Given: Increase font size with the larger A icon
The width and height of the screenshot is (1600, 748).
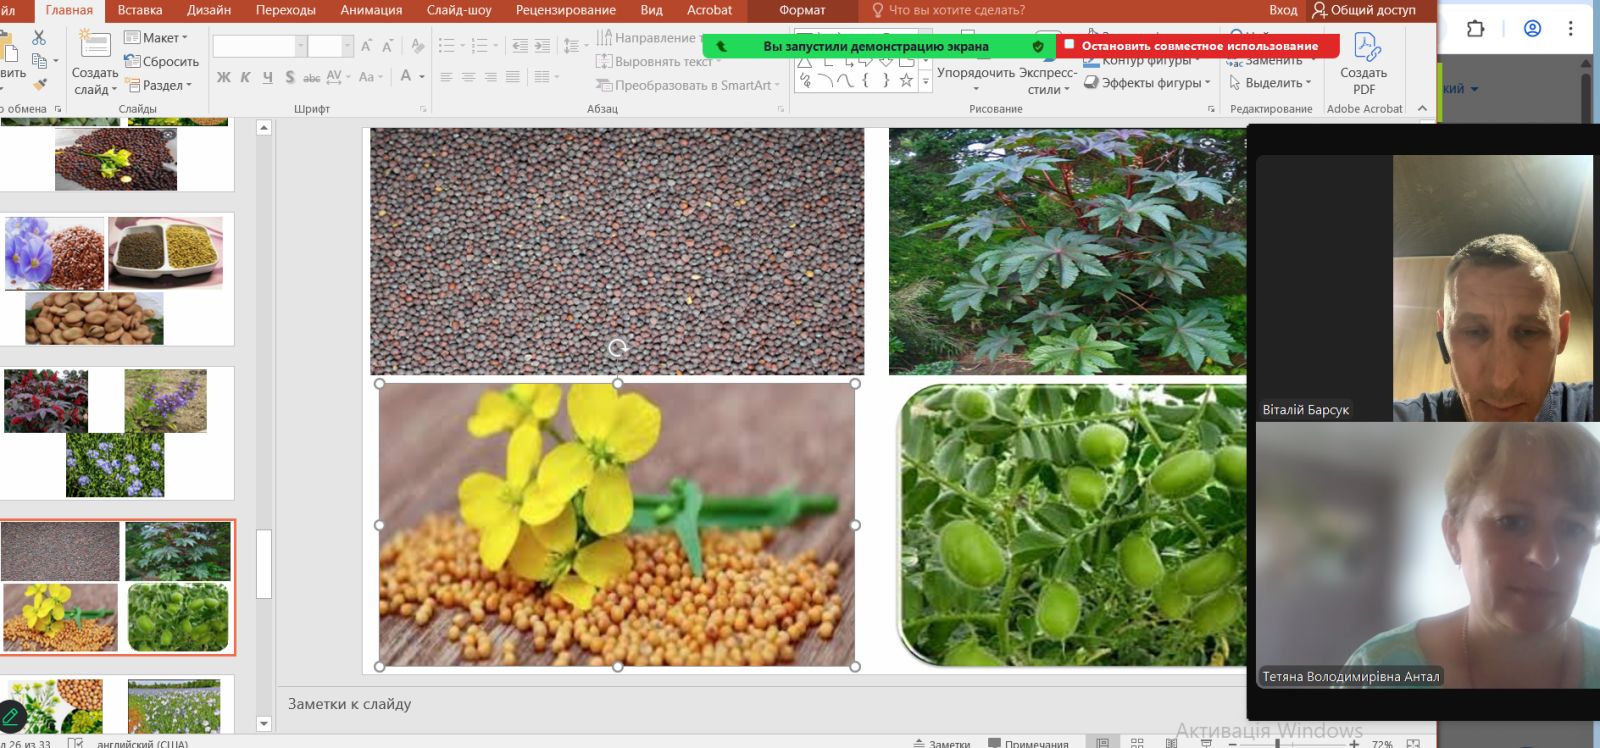Looking at the screenshot, I should pos(367,46).
